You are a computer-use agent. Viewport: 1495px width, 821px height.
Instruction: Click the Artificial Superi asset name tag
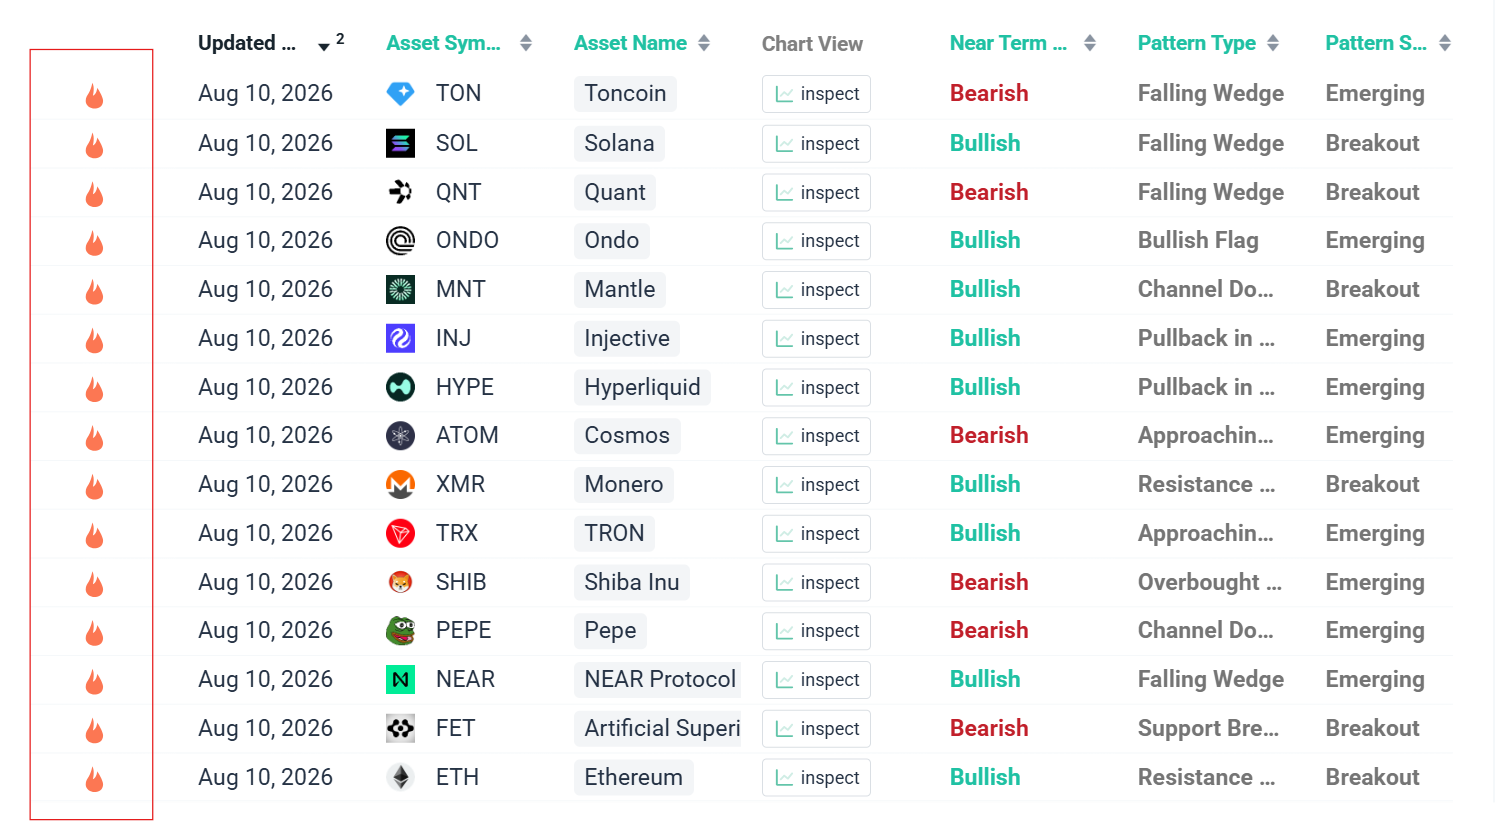(x=658, y=728)
